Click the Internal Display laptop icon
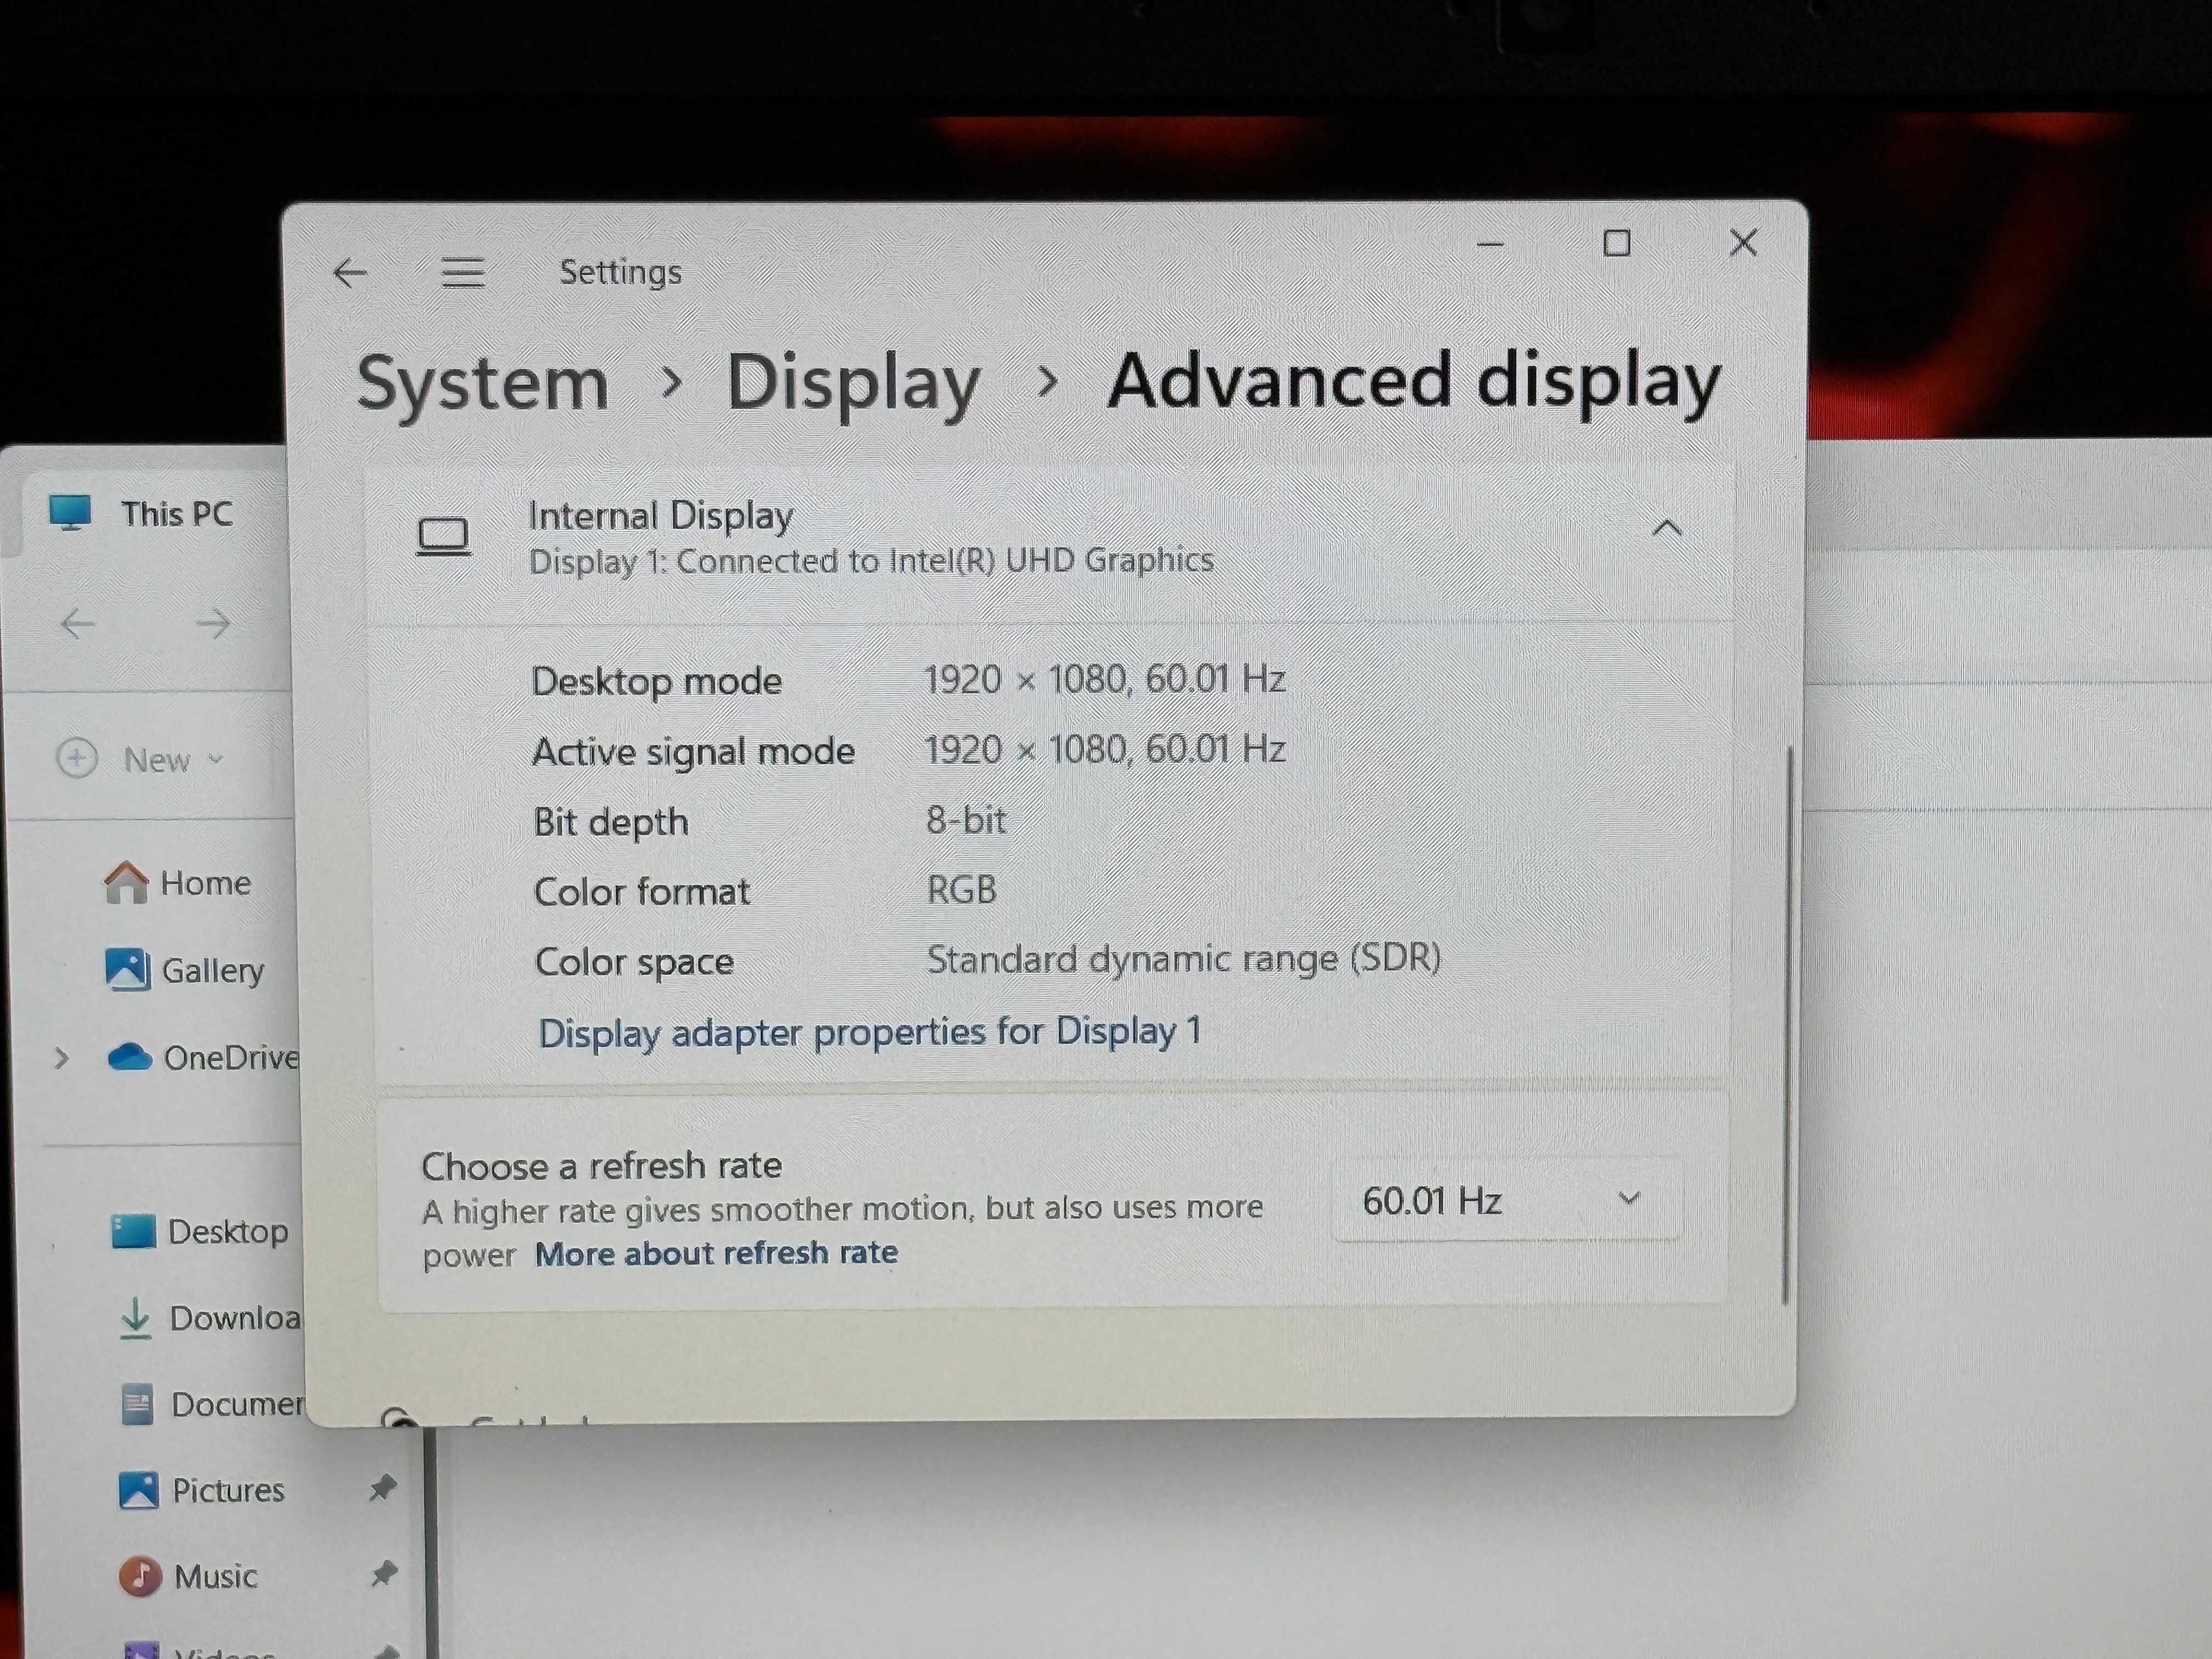This screenshot has width=2212, height=1659. [443, 537]
